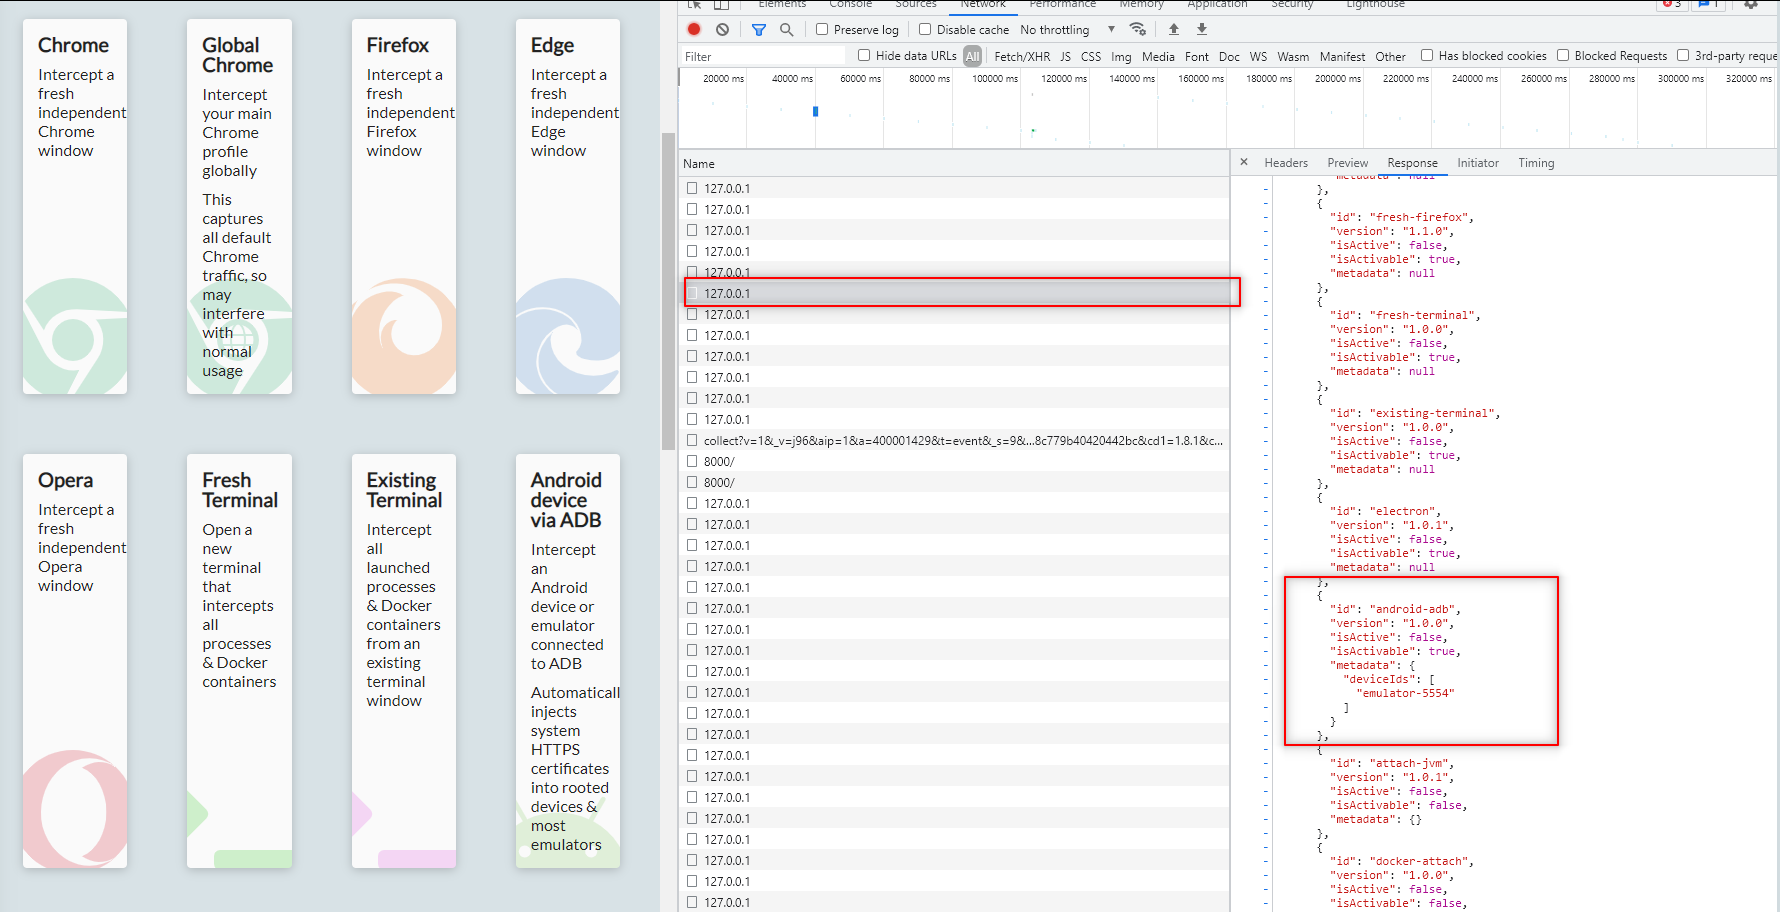Enable the Preserve log checkbox

coord(822,29)
